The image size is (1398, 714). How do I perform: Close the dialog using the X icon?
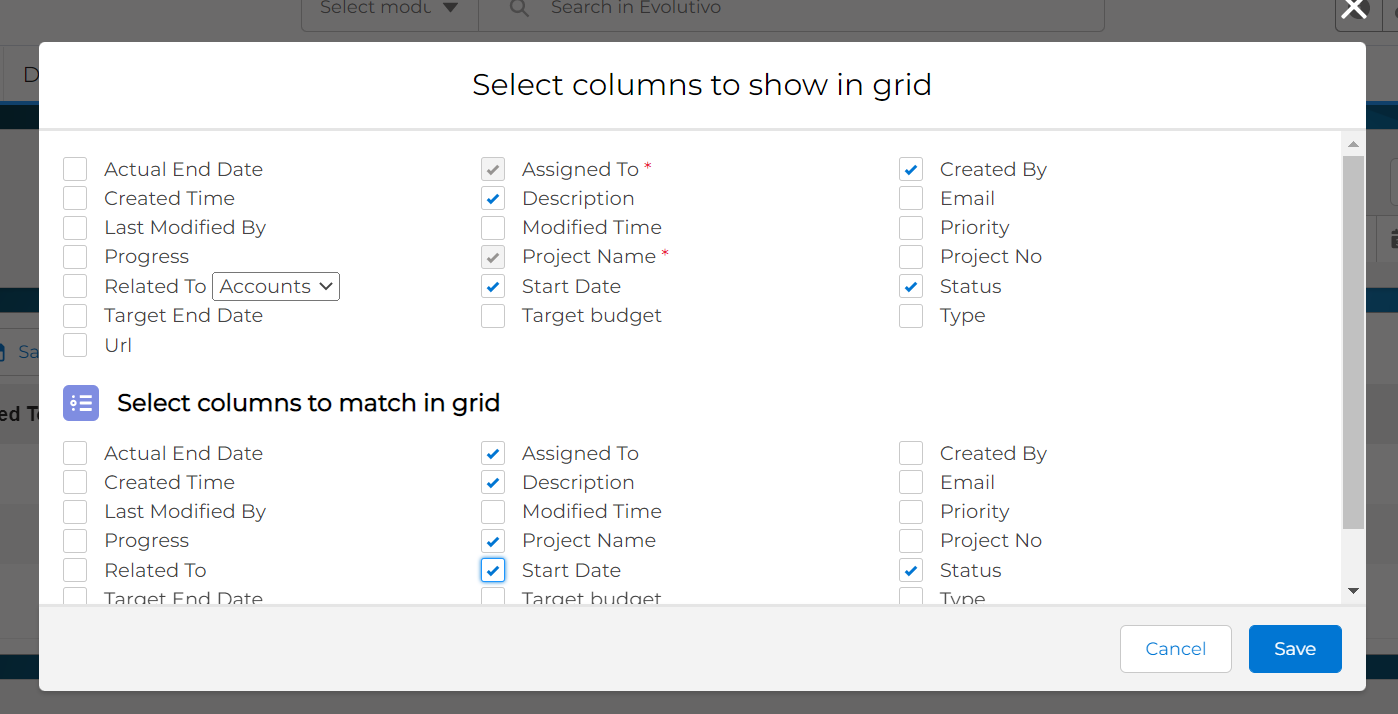click(1354, 9)
